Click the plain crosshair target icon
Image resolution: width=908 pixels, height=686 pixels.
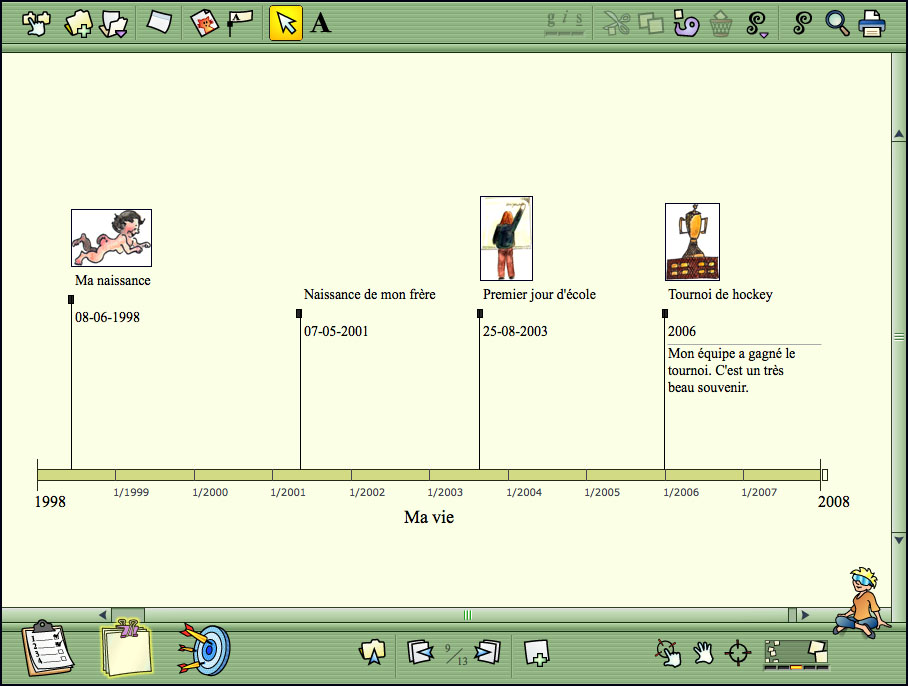pyautogui.click(x=738, y=653)
